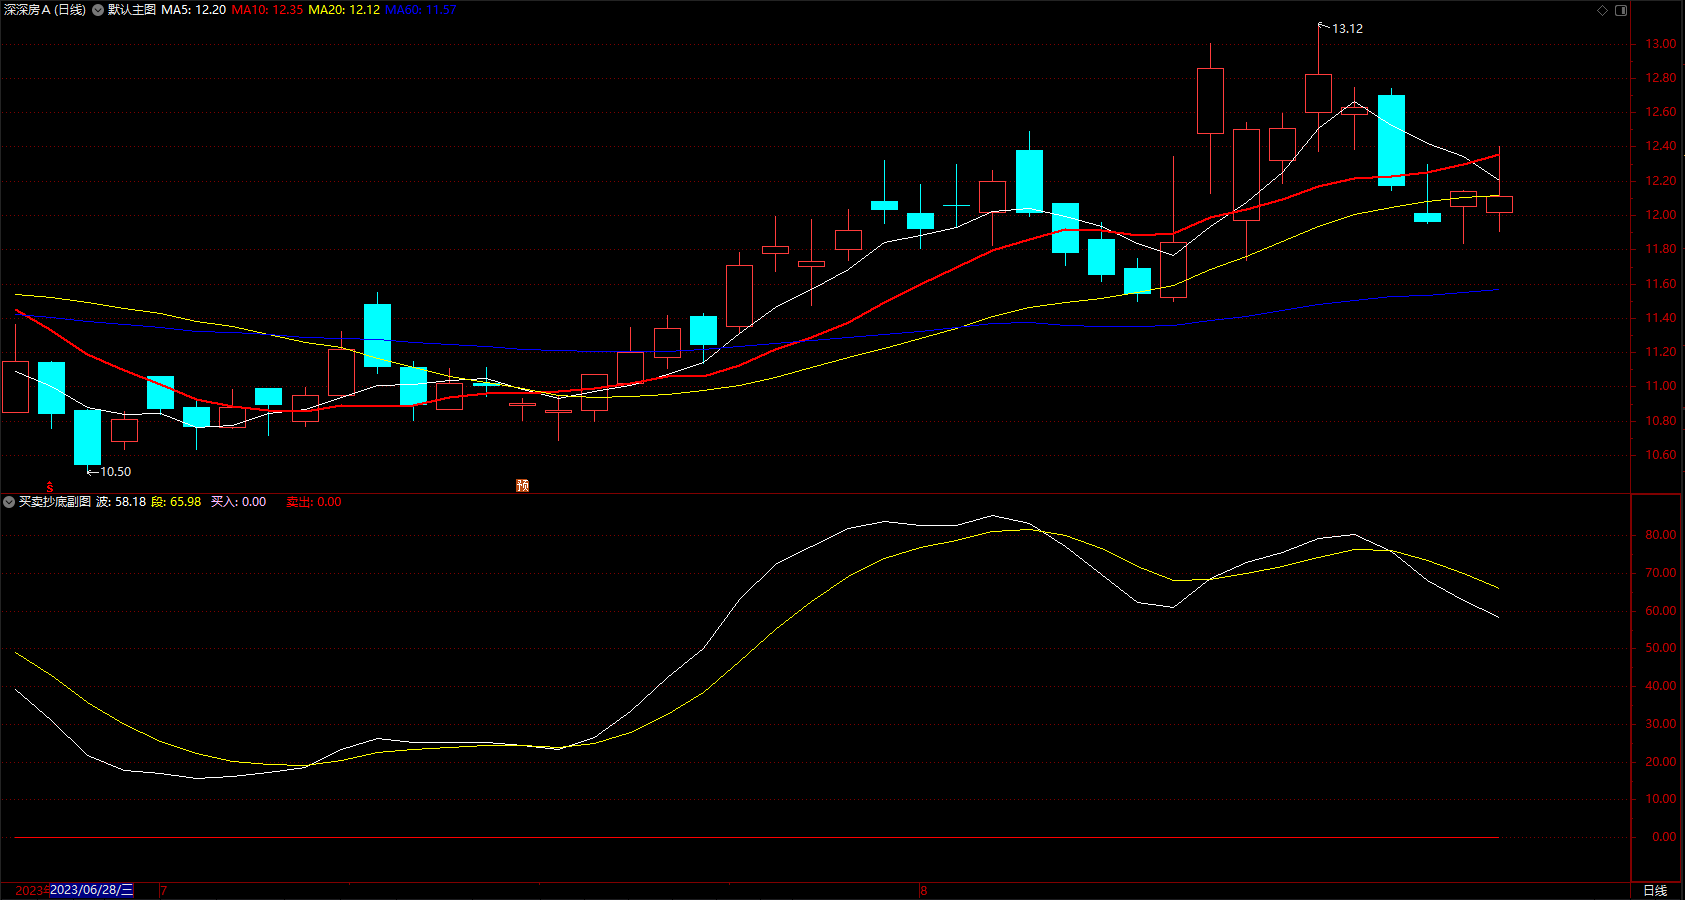The image size is (1685, 900).
Task: Click the 13.12 high price label
Action: [x=1347, y=29]
